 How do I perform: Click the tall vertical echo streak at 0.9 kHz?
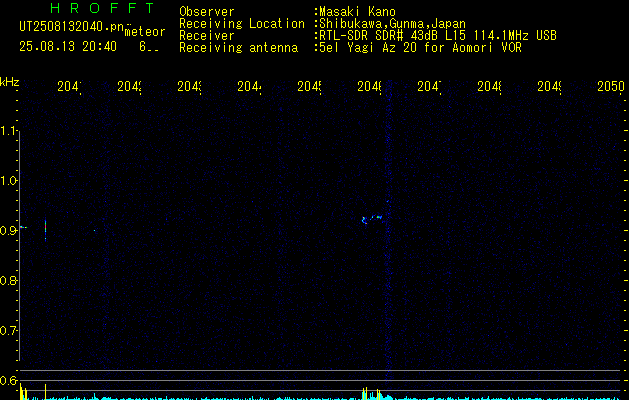pos(45,230)
